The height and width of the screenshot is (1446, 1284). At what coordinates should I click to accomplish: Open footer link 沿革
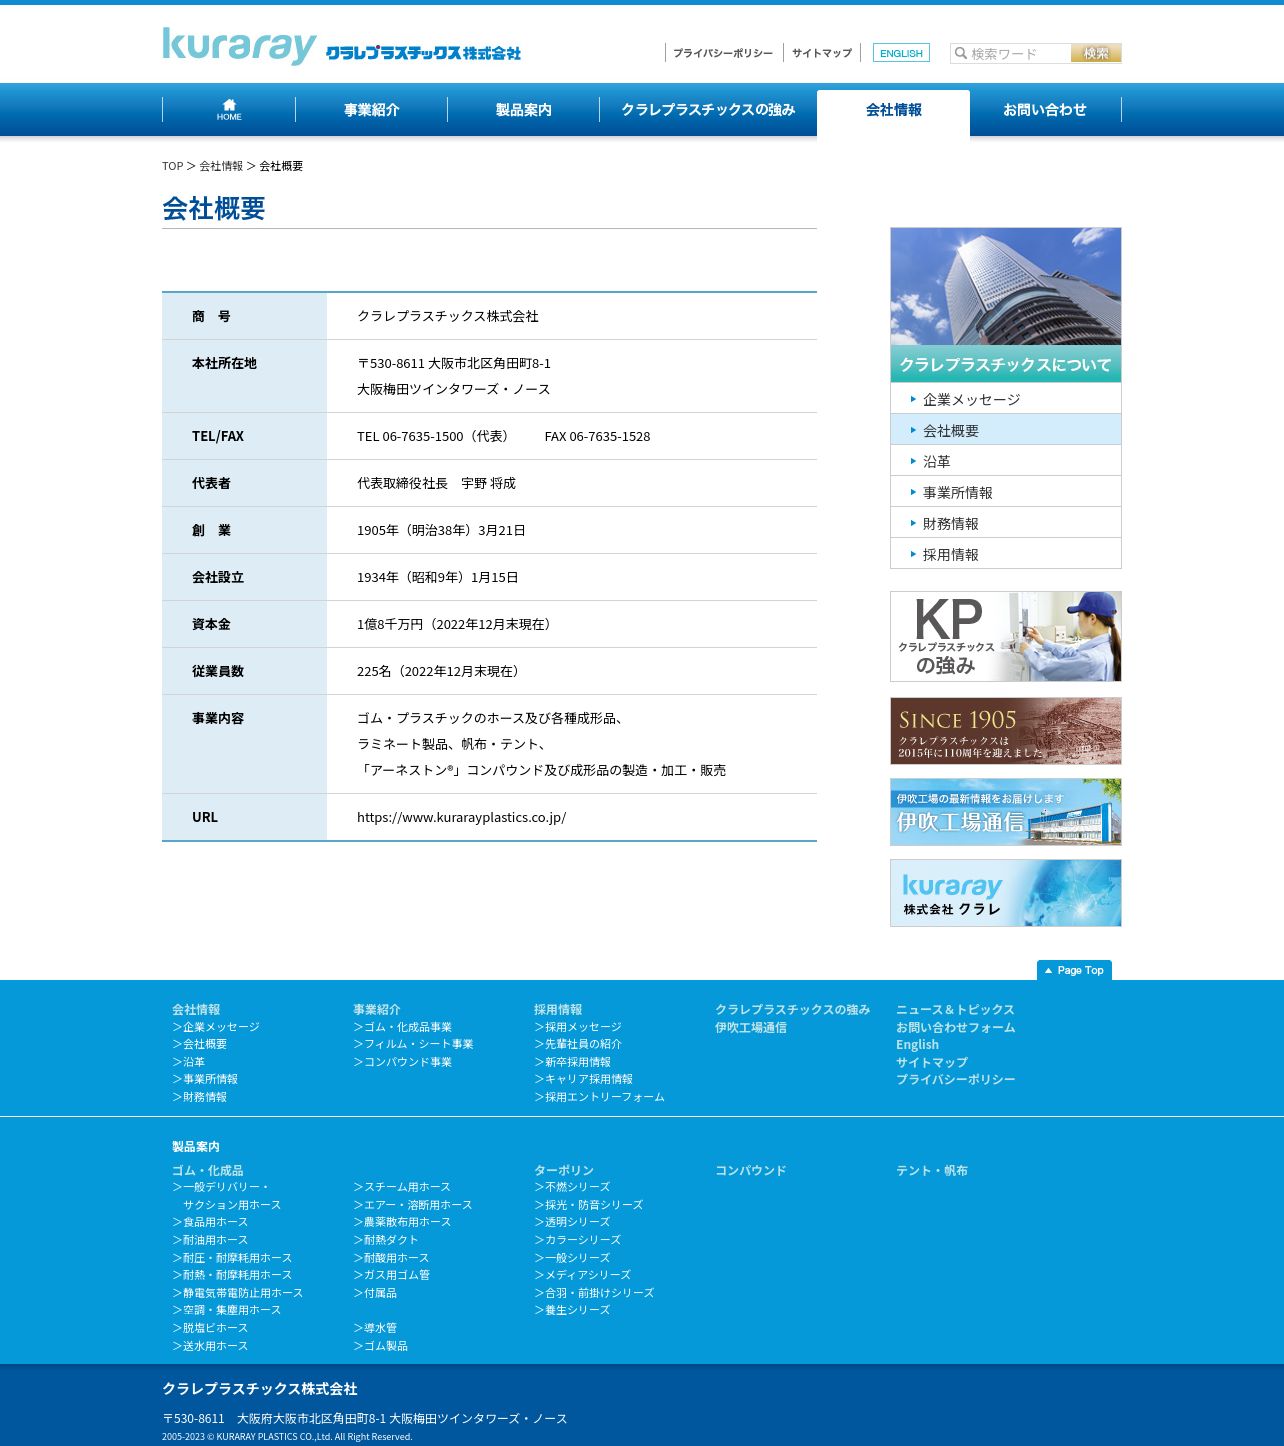(189, 1062)
